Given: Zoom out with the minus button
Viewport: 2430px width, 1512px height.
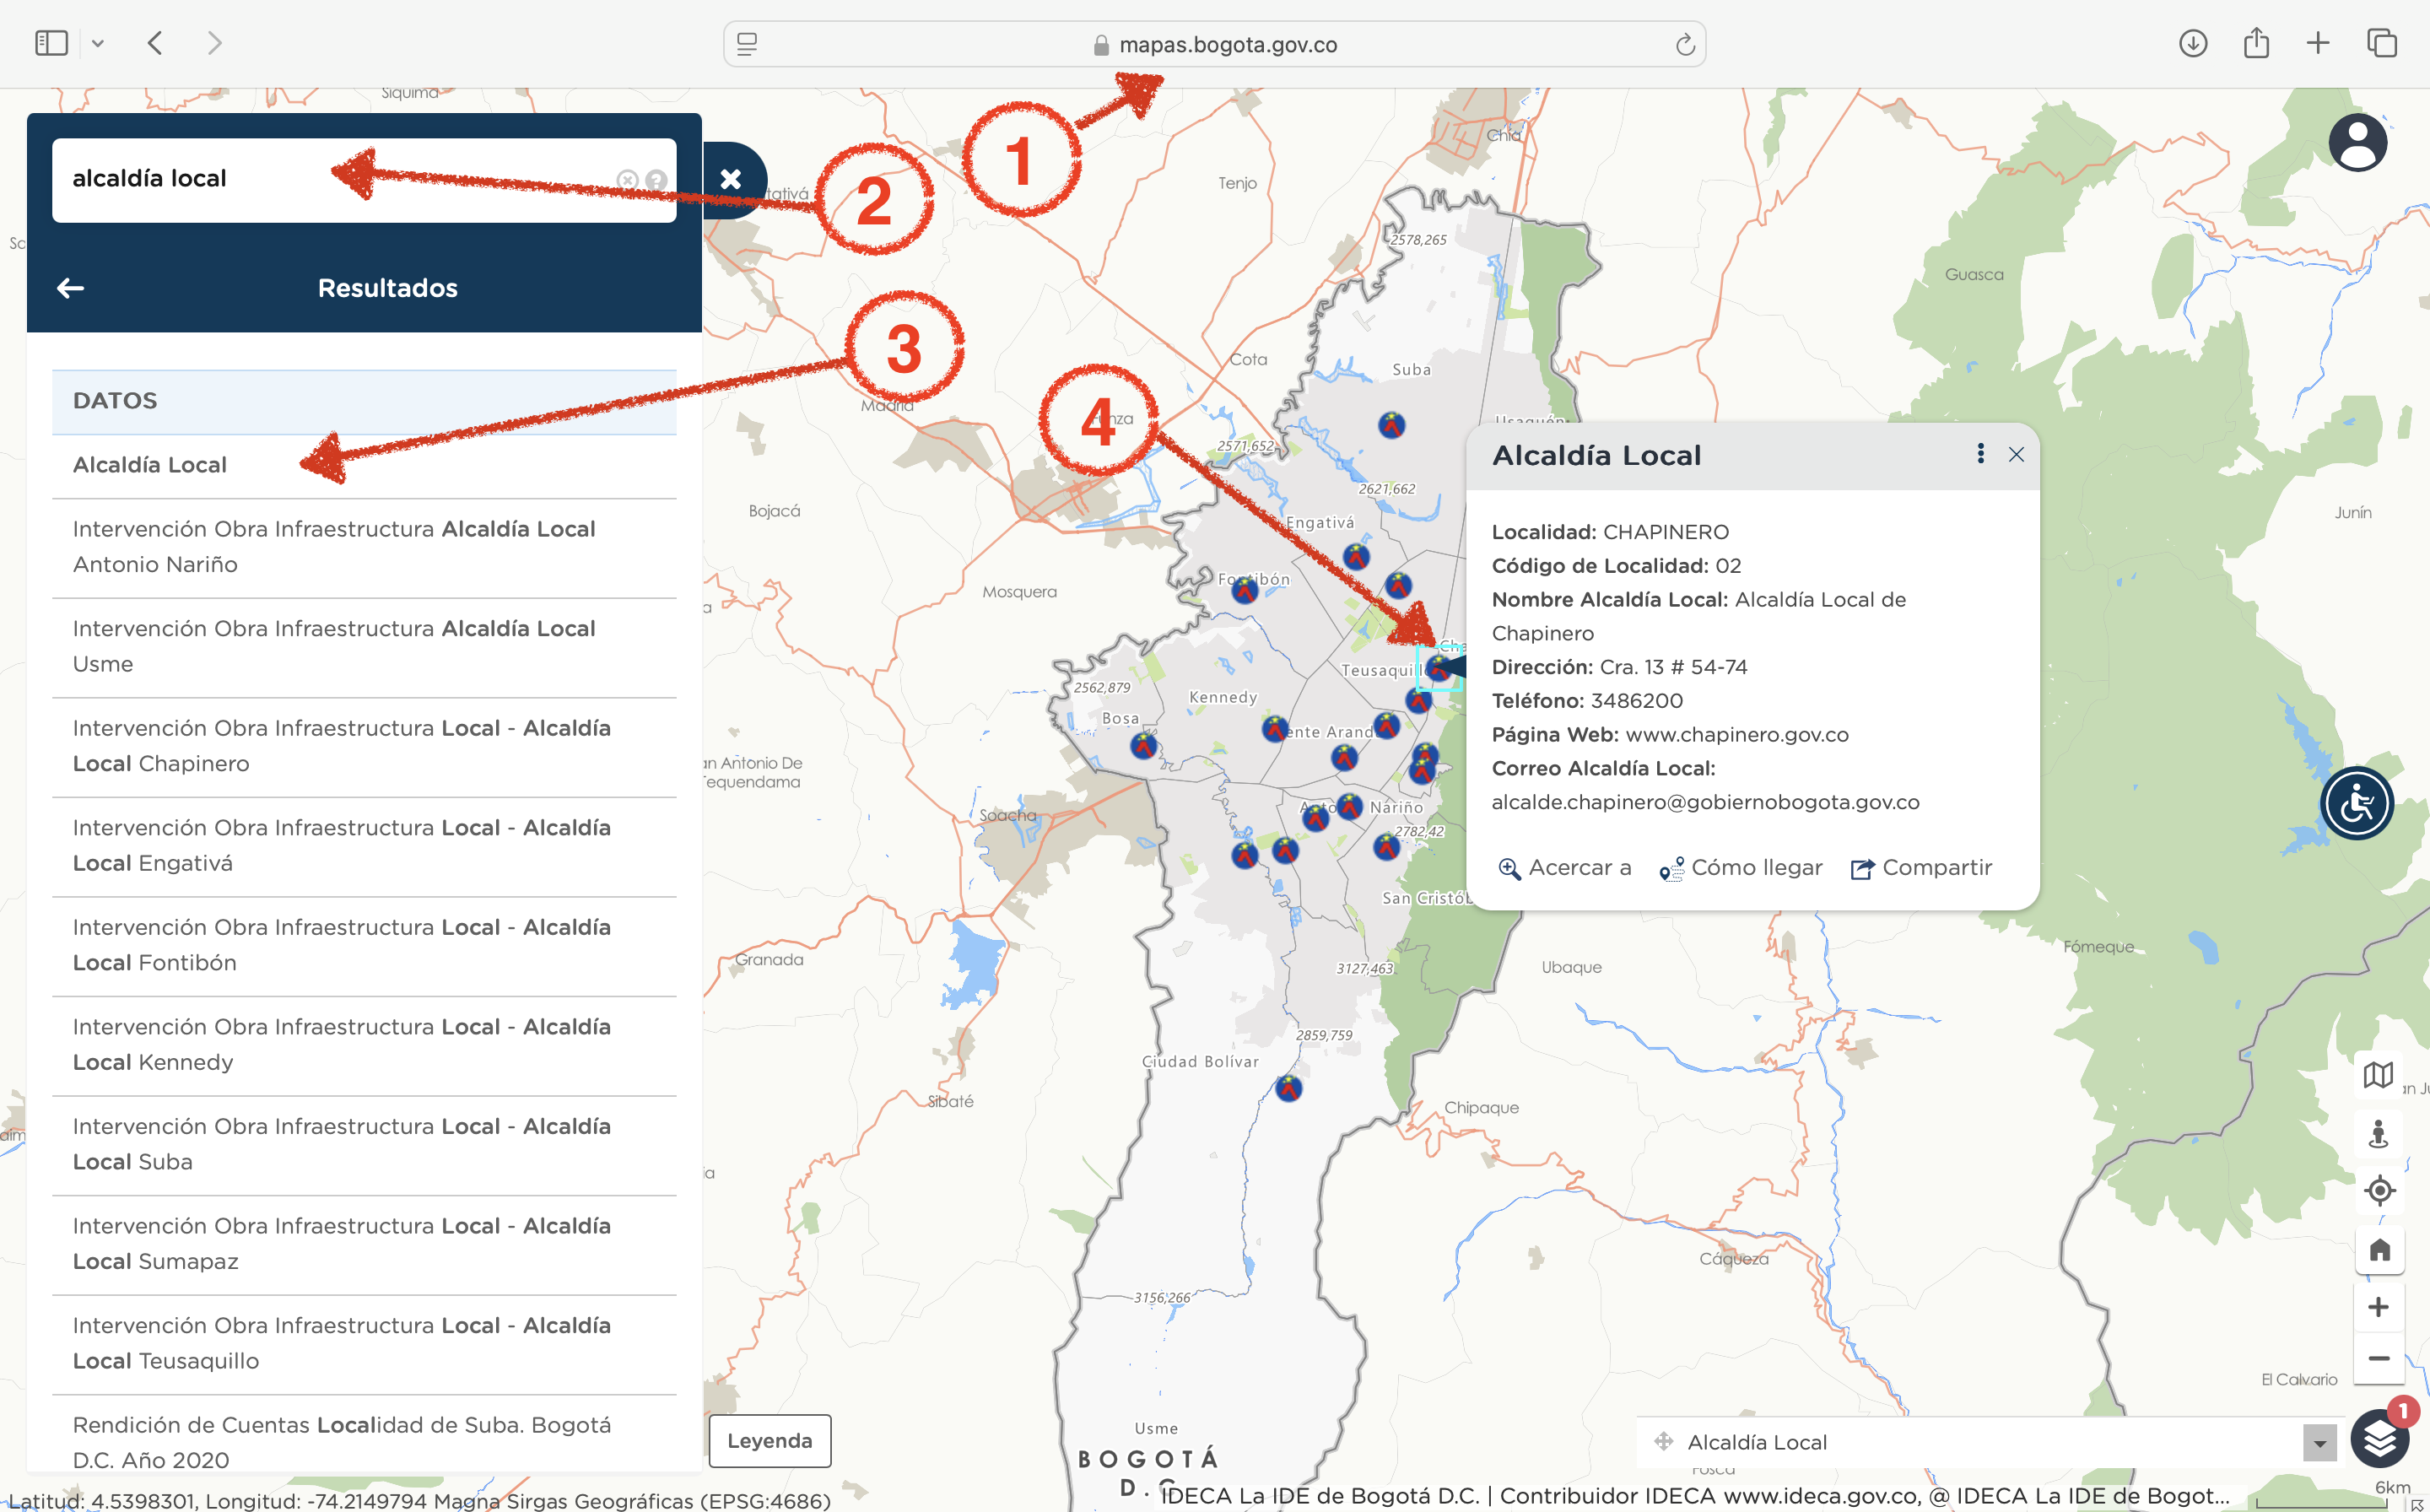Looking at the screenshot, I should (2378, 1358).
